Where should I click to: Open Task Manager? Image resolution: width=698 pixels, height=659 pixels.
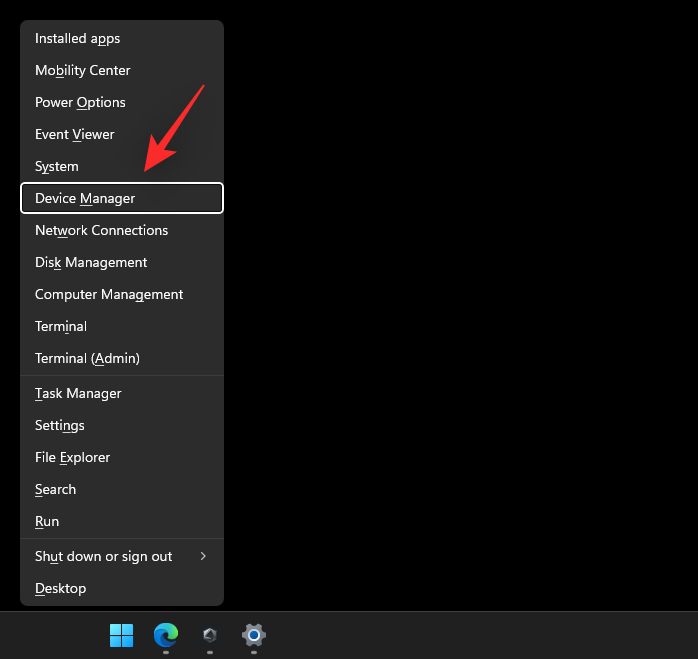pos(122,394)
